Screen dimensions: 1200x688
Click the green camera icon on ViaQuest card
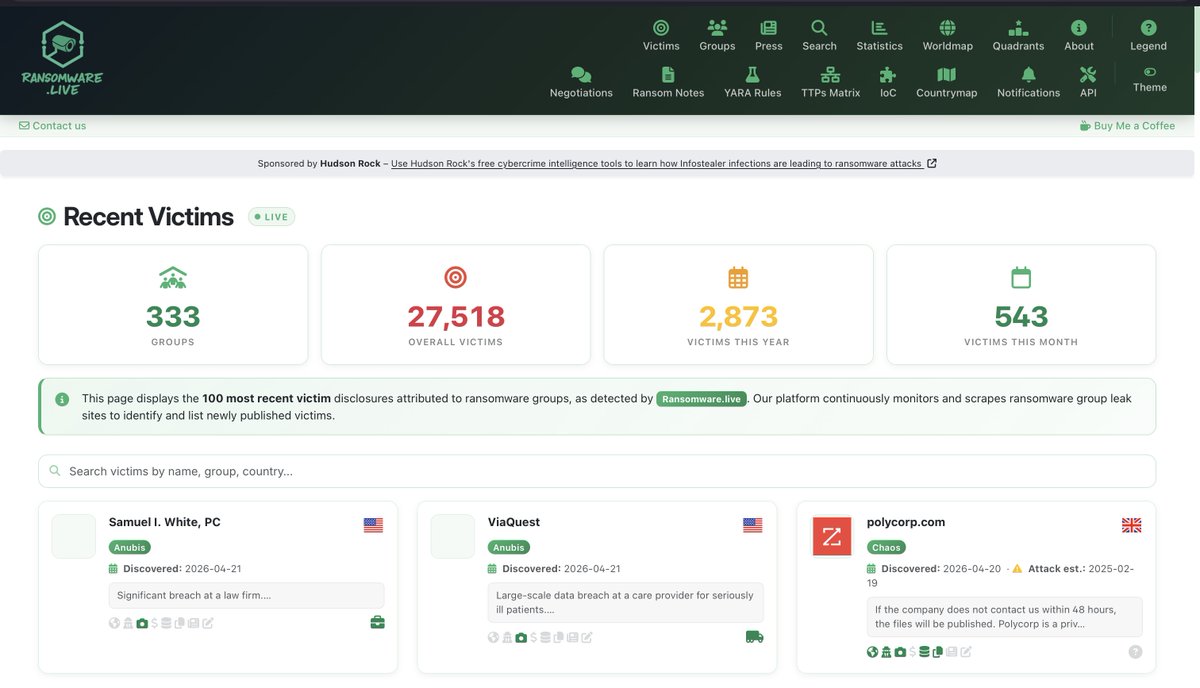click(521, 637)
